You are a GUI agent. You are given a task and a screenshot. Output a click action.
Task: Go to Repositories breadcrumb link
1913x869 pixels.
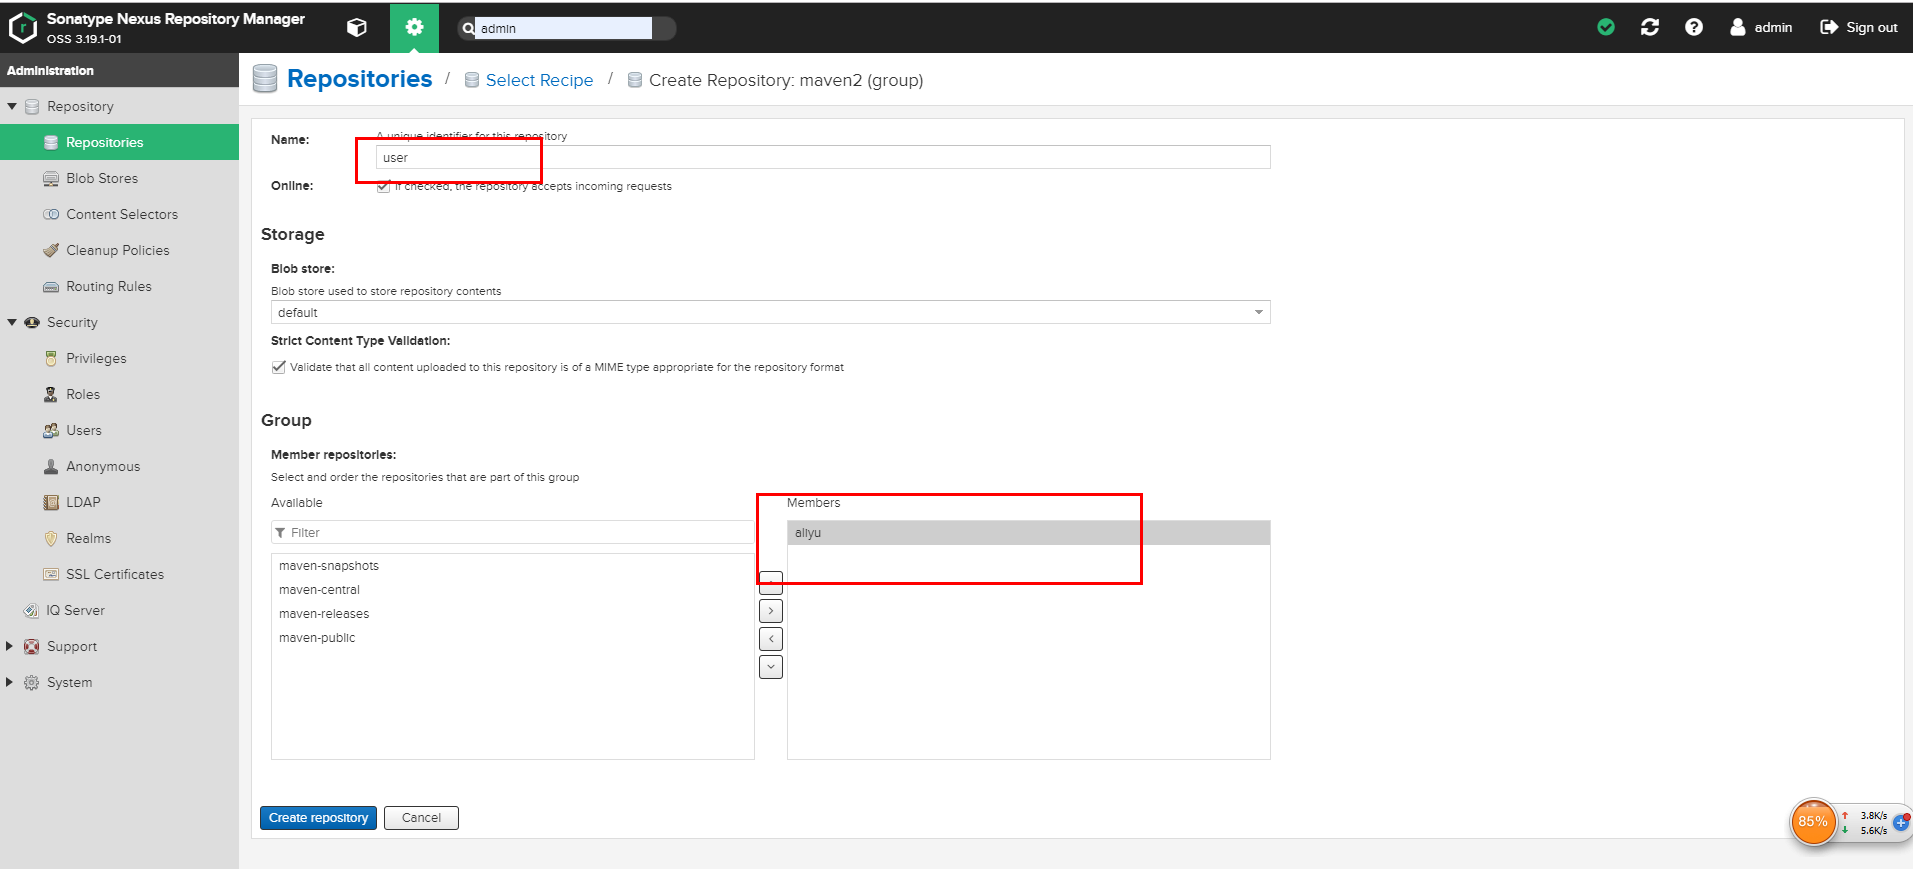[359, 79]
